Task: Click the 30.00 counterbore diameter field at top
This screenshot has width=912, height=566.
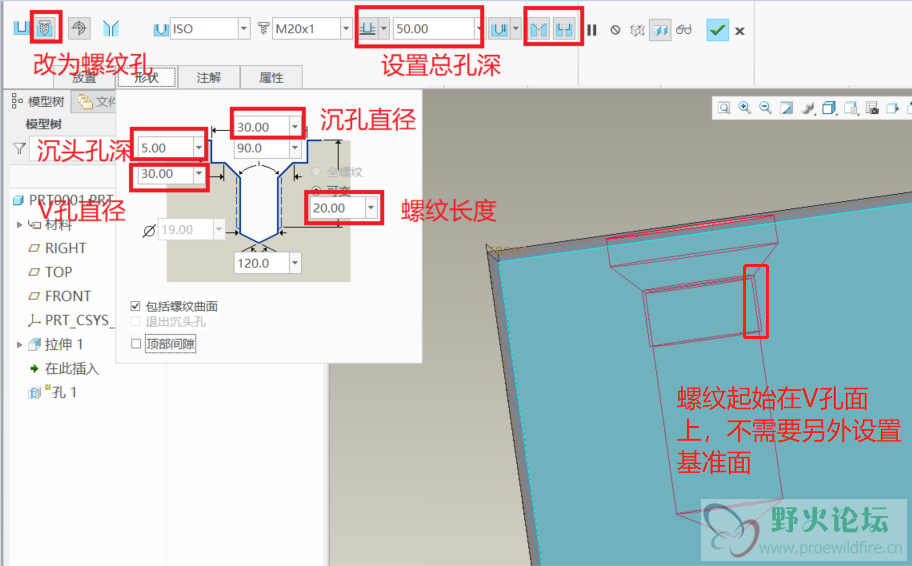Action: point(262,127)
